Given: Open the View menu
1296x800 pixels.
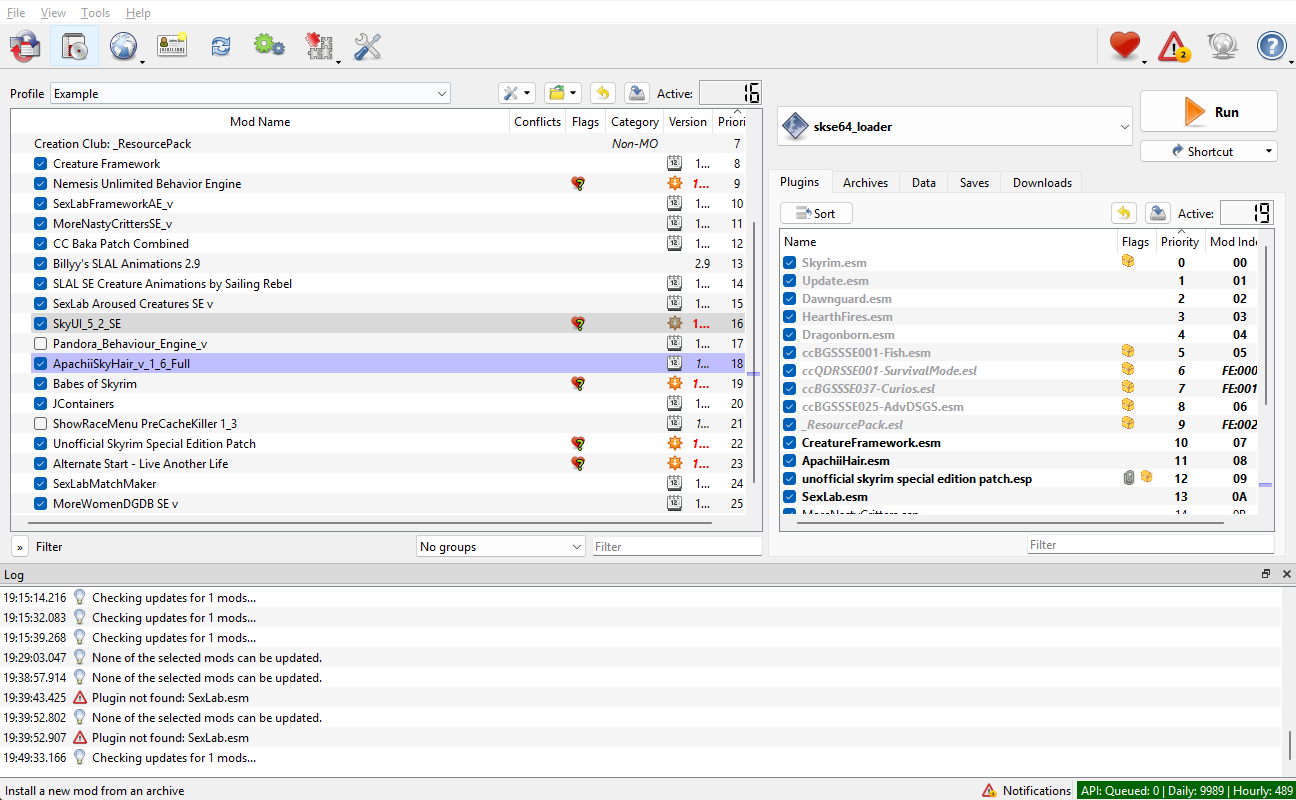Looking at the screenshot, I should coord(53,13).
